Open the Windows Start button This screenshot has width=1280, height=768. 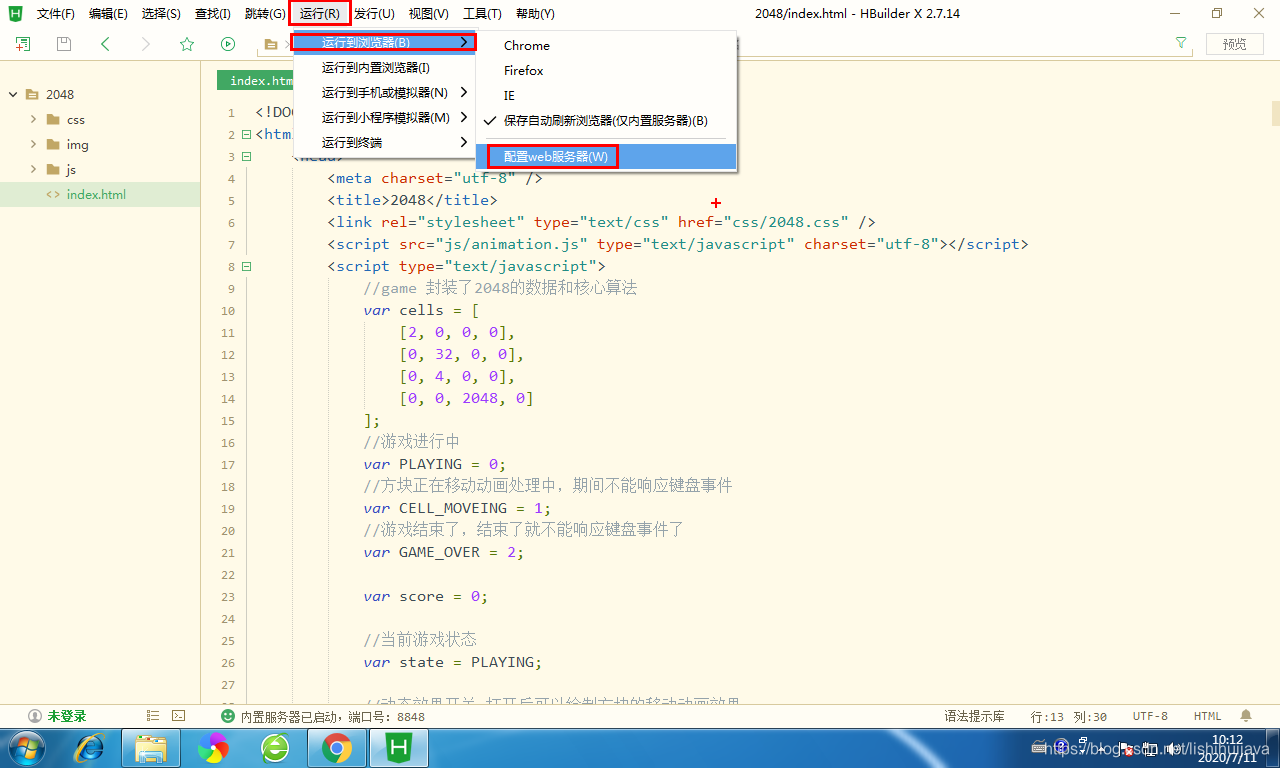[x=25, y=747]
